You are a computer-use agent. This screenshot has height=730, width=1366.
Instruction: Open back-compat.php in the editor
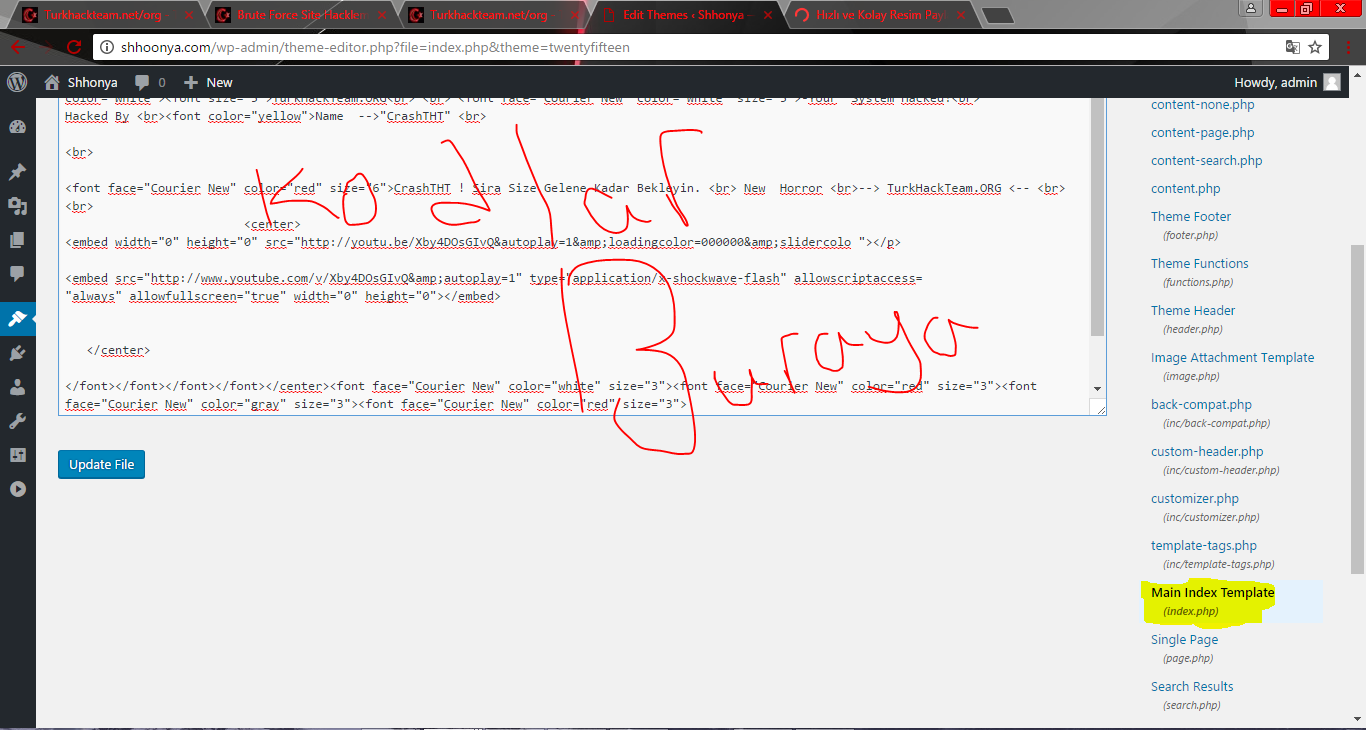[1201, 405]
